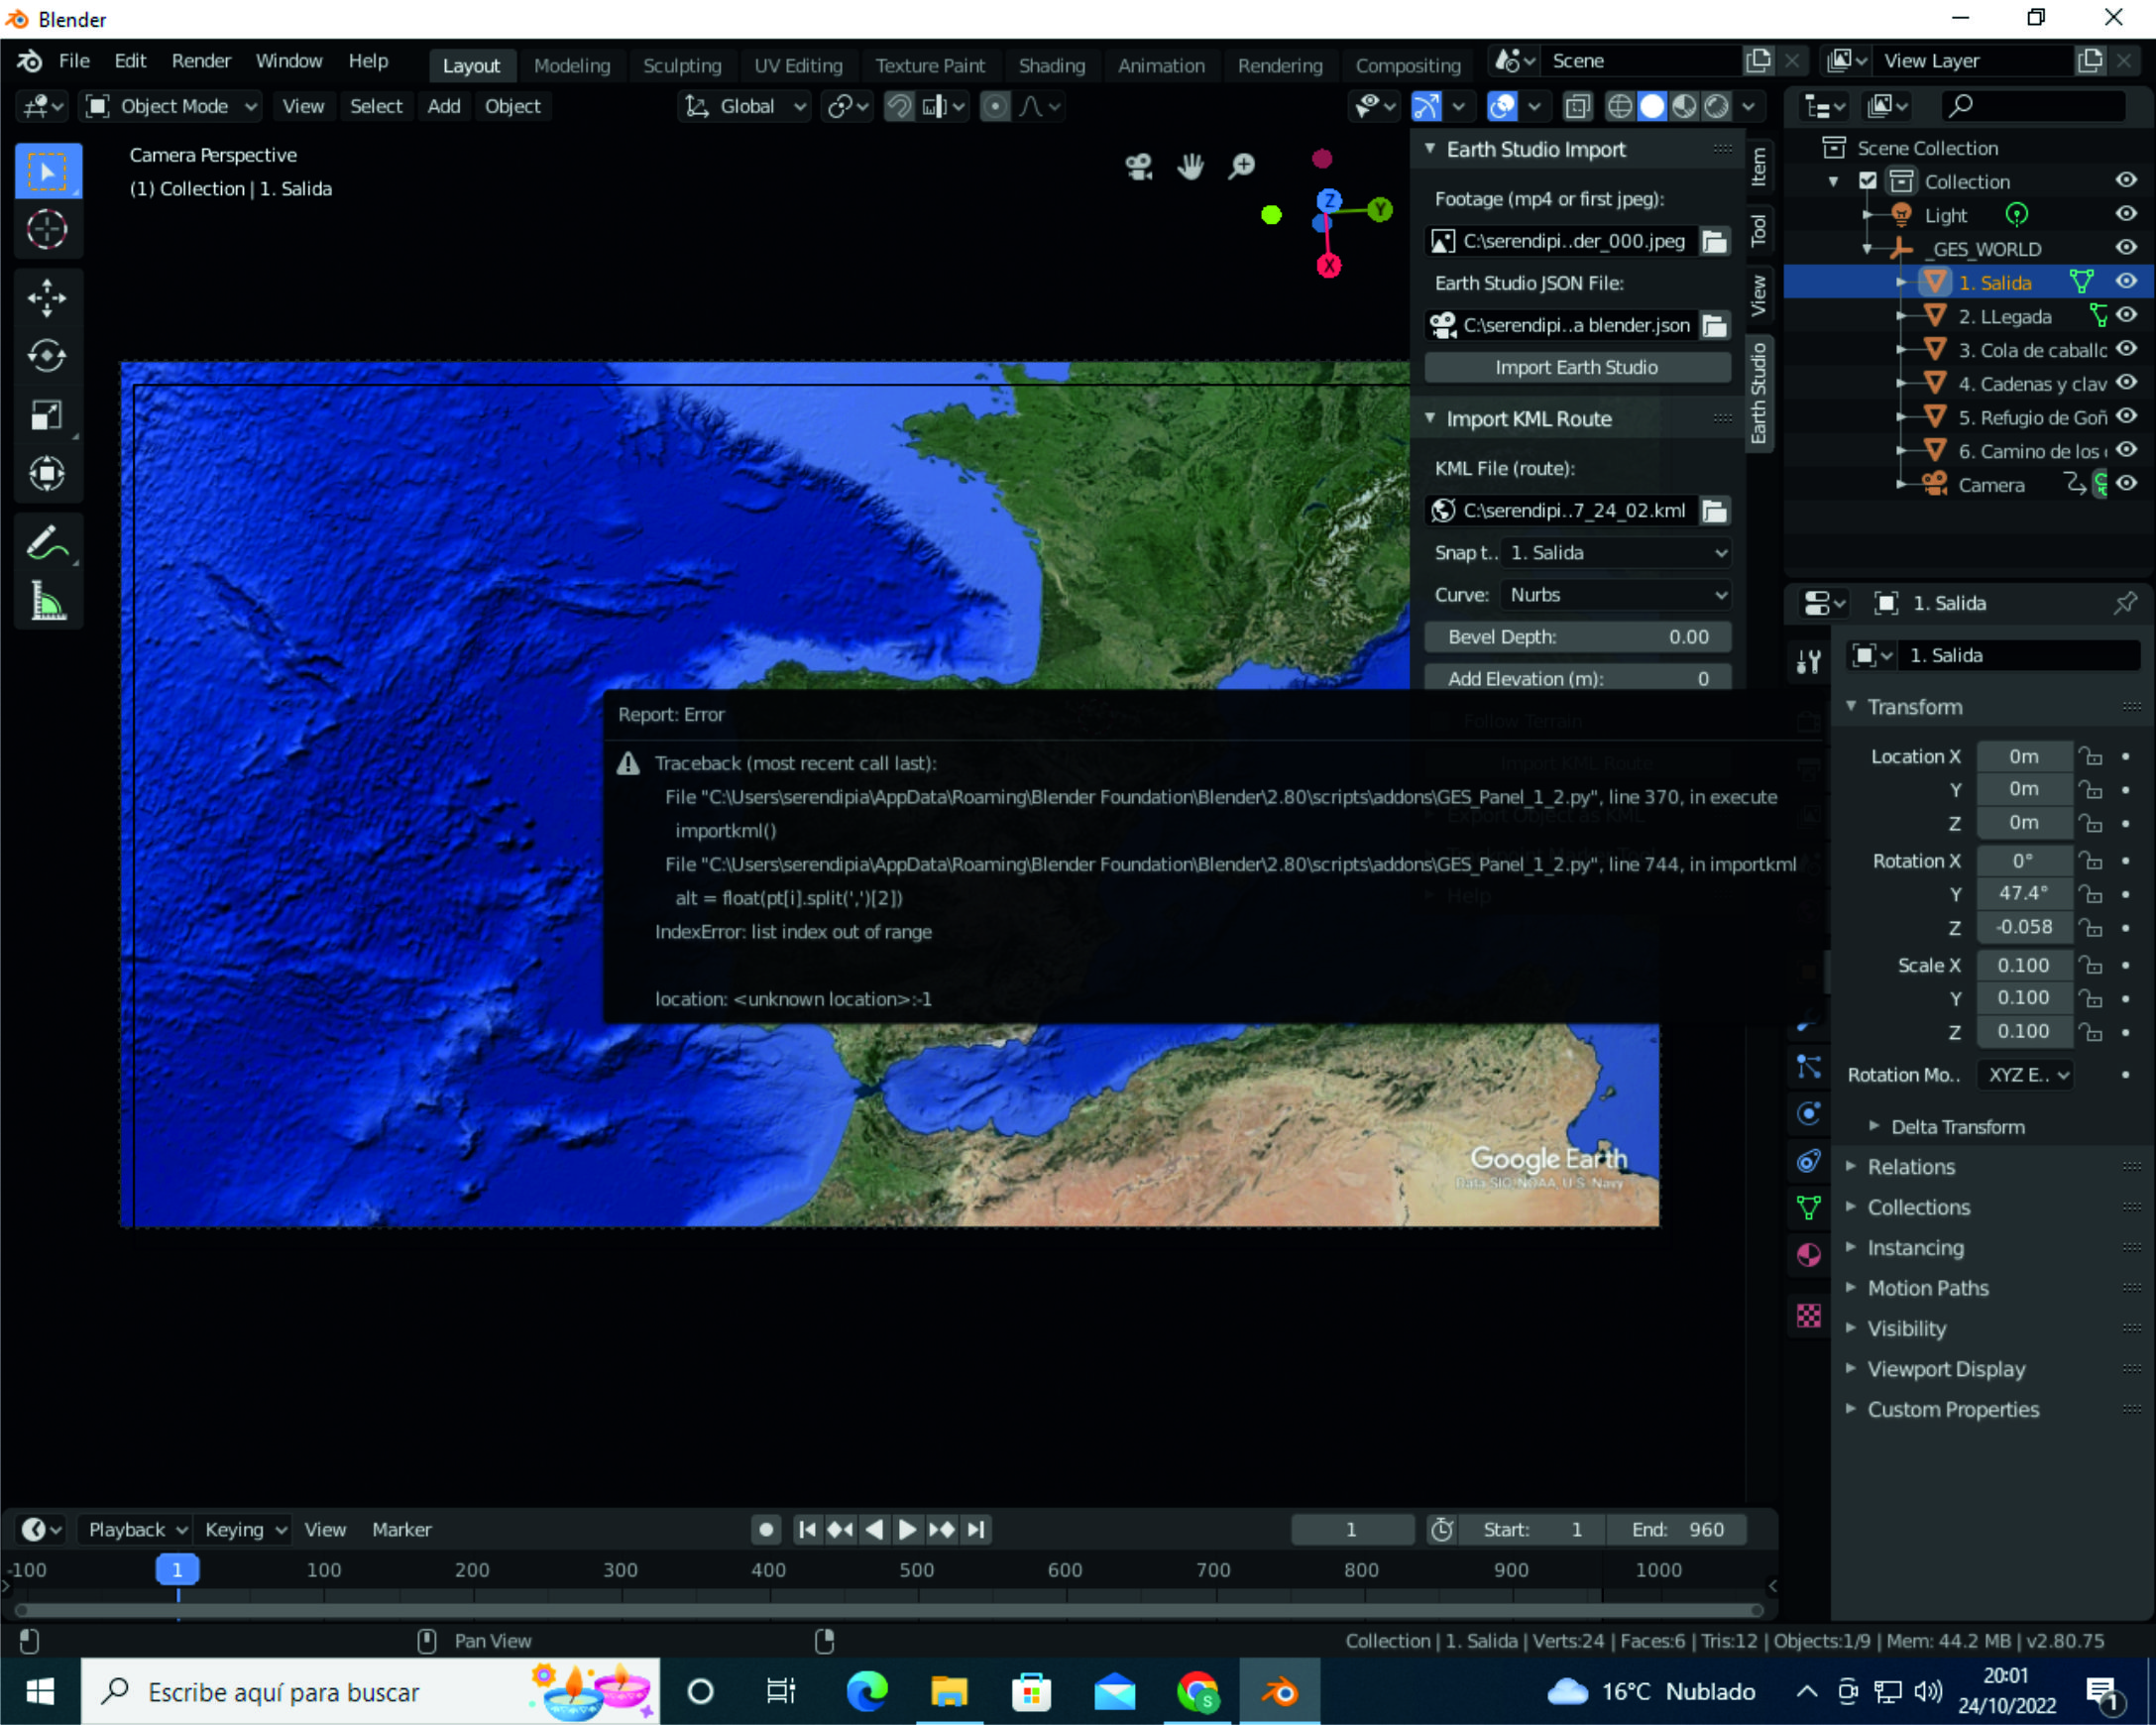Browse folder for KML route file
Viewport: 2156px width, 1725px height.
pos(1714,511)
